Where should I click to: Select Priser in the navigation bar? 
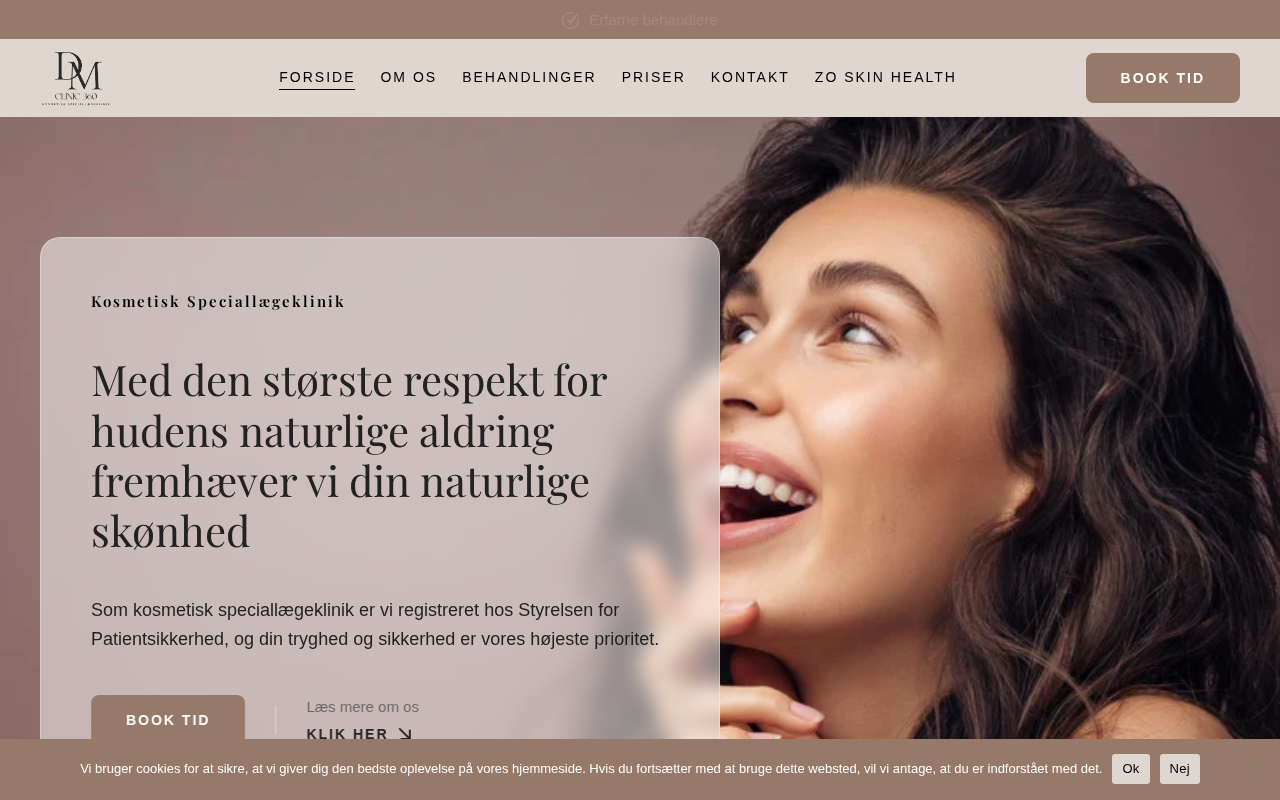tap(653, 77)
